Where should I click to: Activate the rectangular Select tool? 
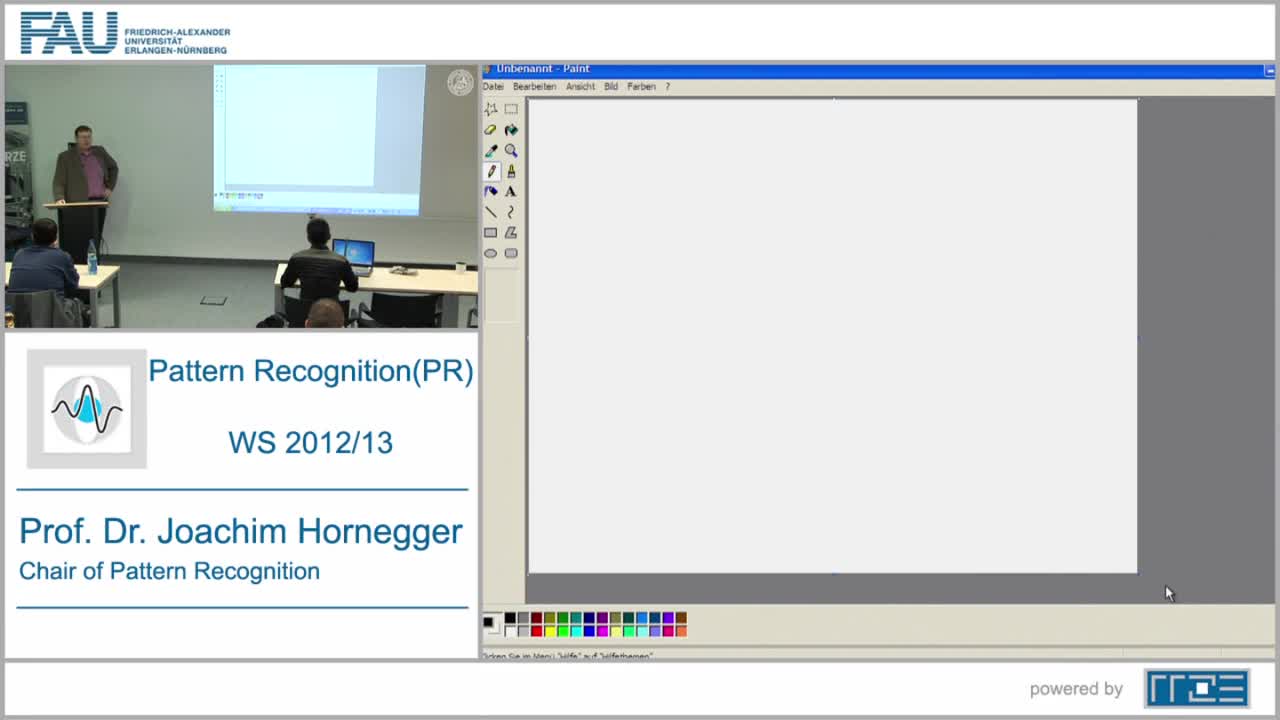[511, 109]
